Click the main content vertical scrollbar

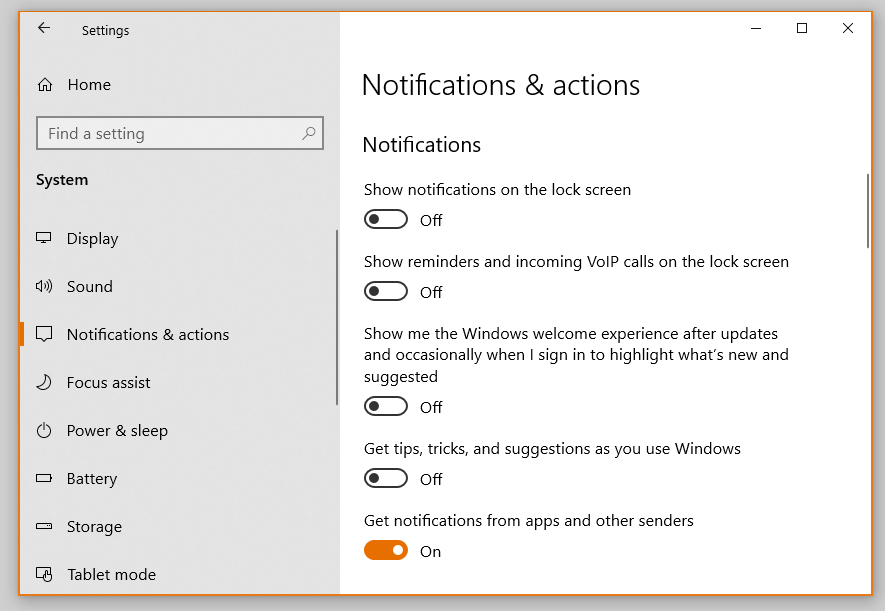[x=868, y=211]
